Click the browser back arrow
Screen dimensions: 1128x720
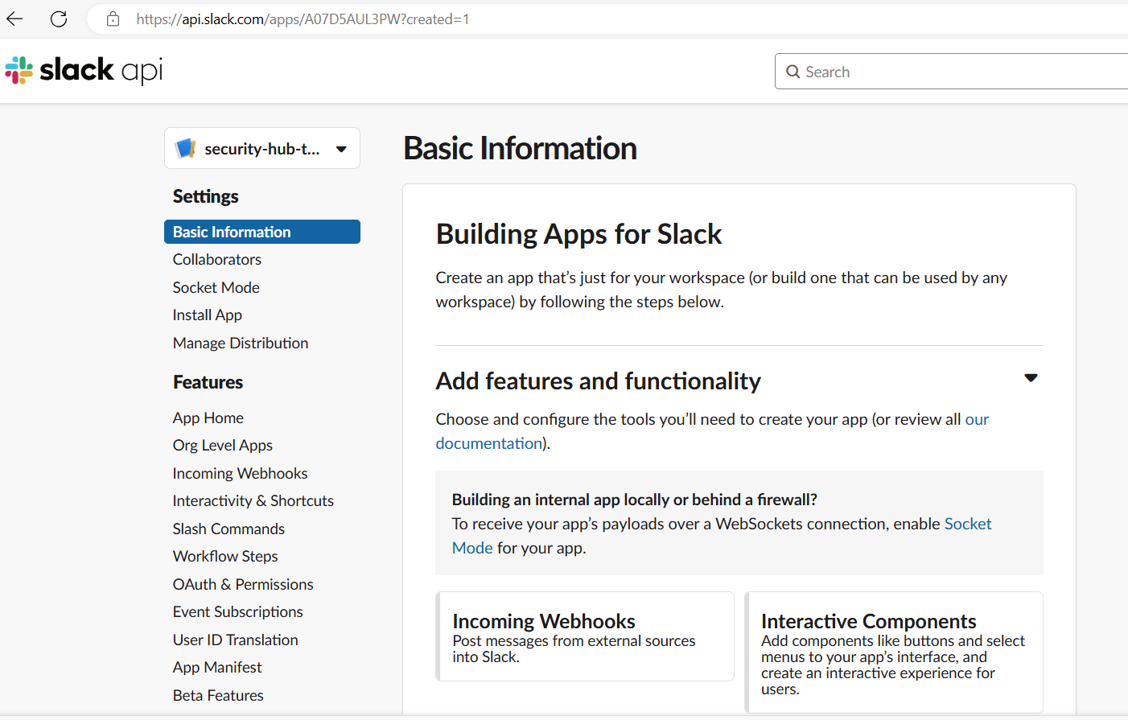coord(14,19)
